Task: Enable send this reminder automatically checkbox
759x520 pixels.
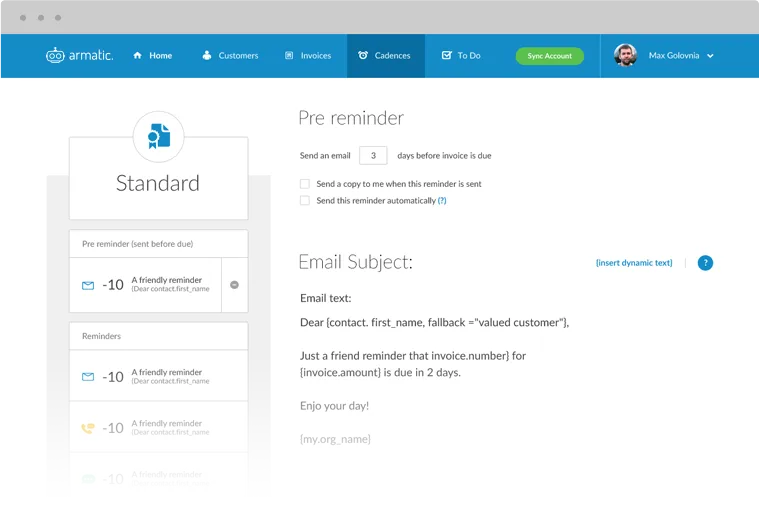Action: 304,200
